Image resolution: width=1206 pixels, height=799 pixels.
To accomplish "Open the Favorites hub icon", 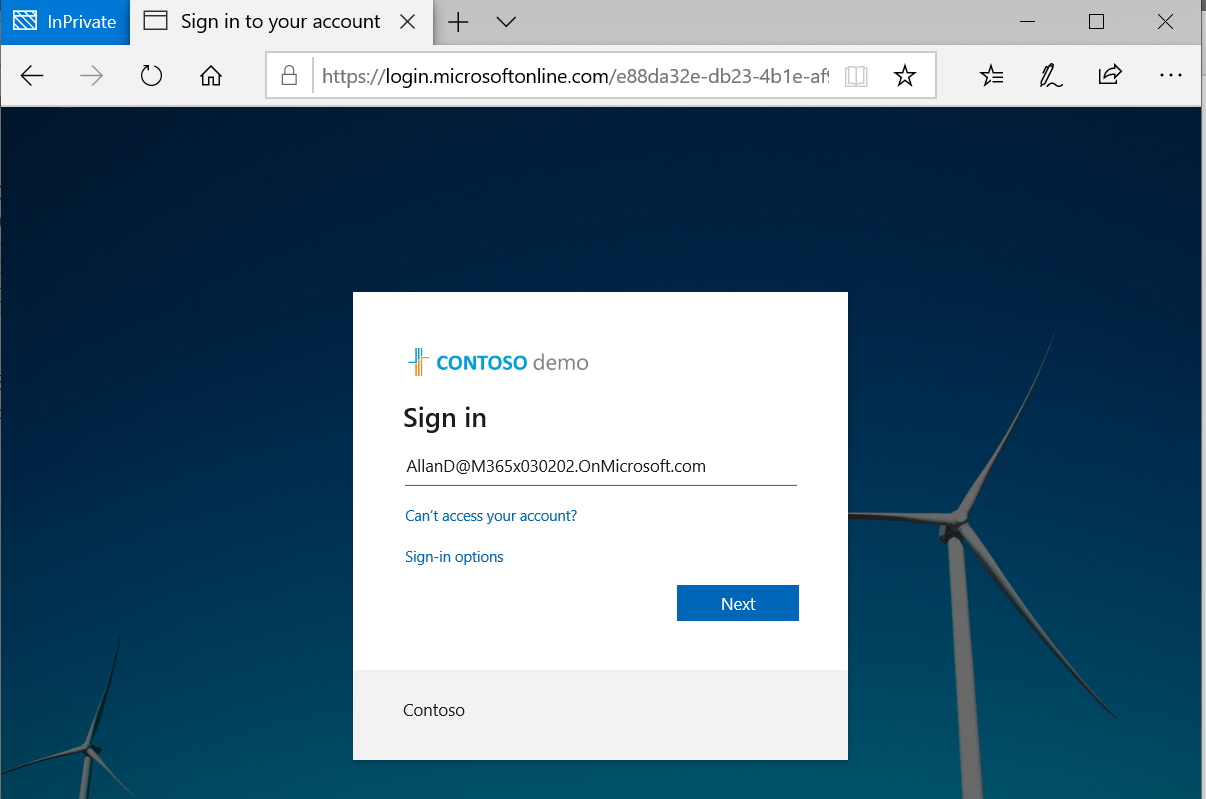I will (x=991, y=76).
